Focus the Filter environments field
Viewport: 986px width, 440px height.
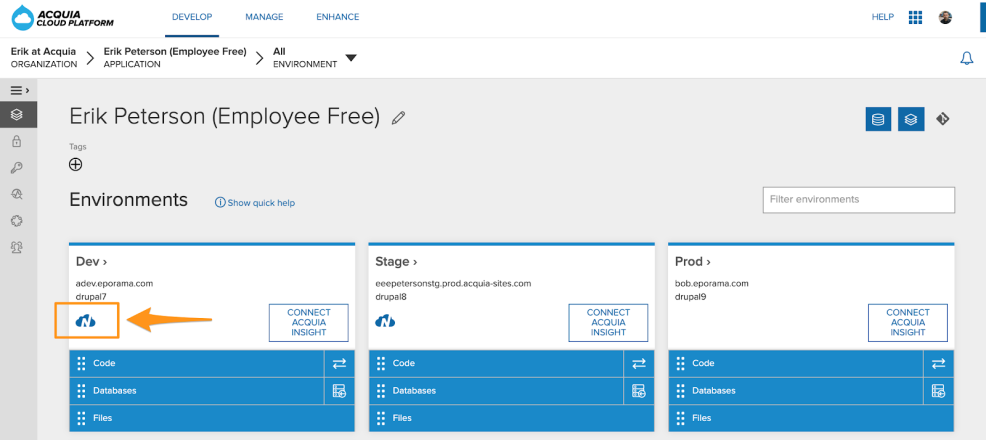(x=859, y=199)
